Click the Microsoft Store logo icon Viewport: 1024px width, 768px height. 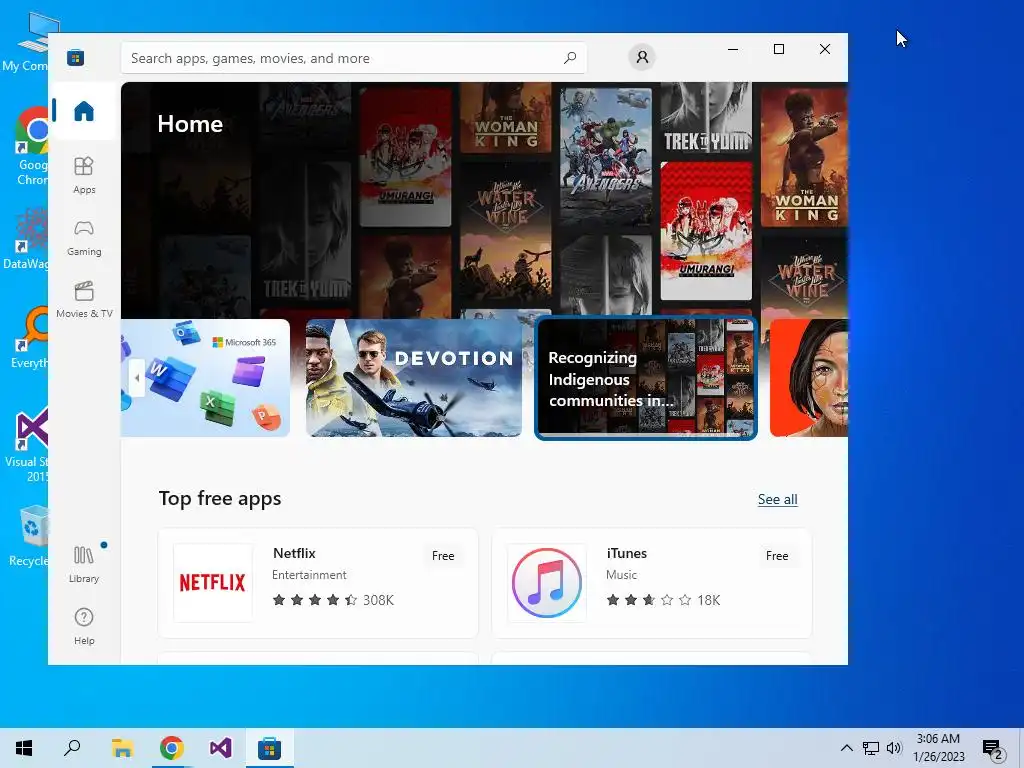click(76, 57)
